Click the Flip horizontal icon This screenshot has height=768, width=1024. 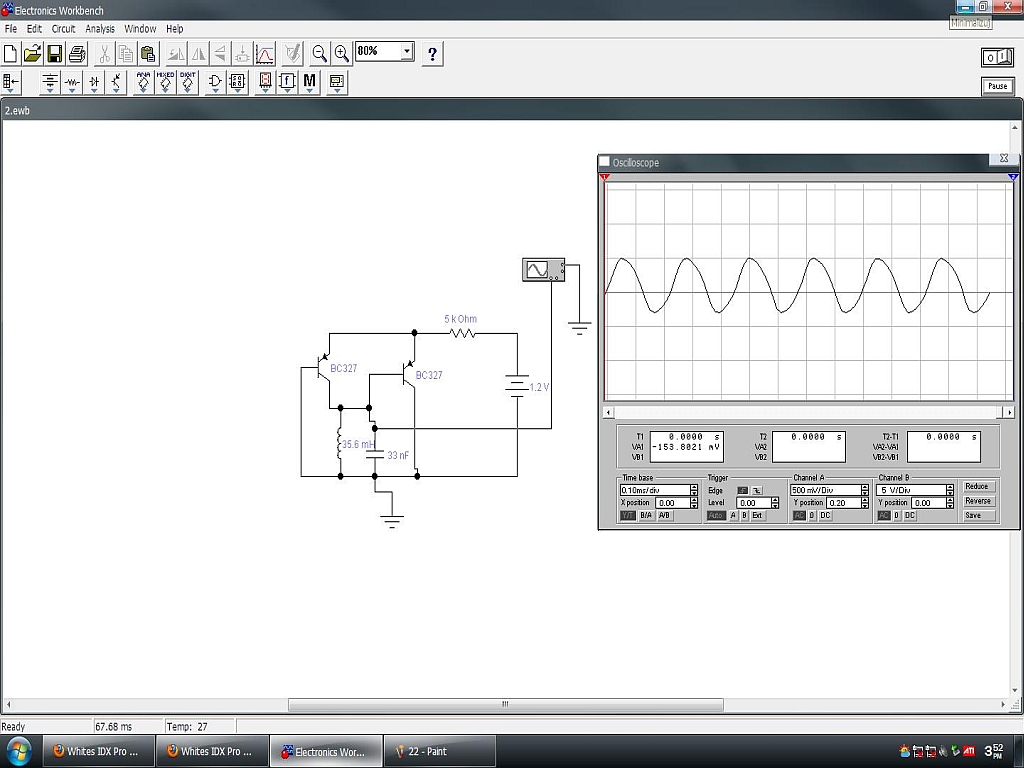point(198,54)
